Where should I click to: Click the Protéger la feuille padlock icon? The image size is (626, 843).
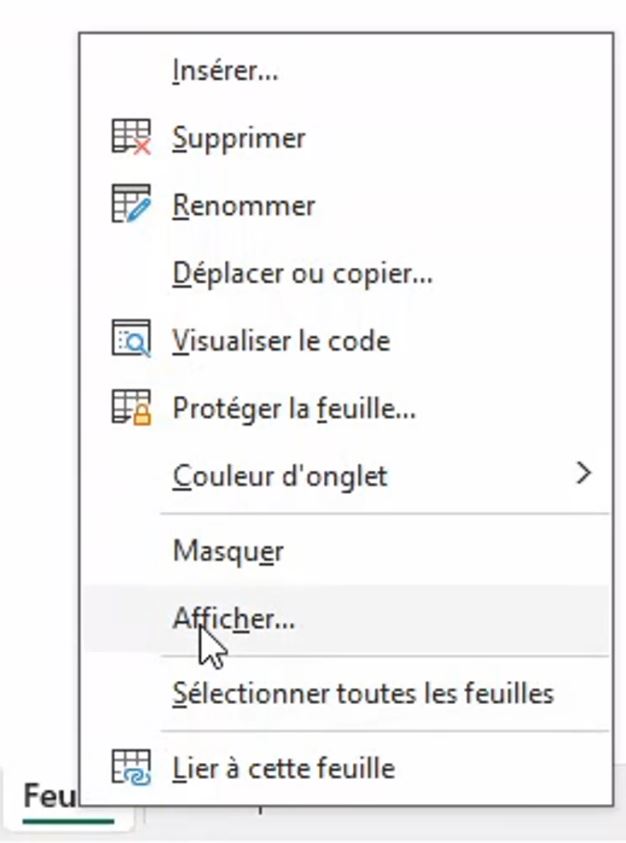coord(131,408)
